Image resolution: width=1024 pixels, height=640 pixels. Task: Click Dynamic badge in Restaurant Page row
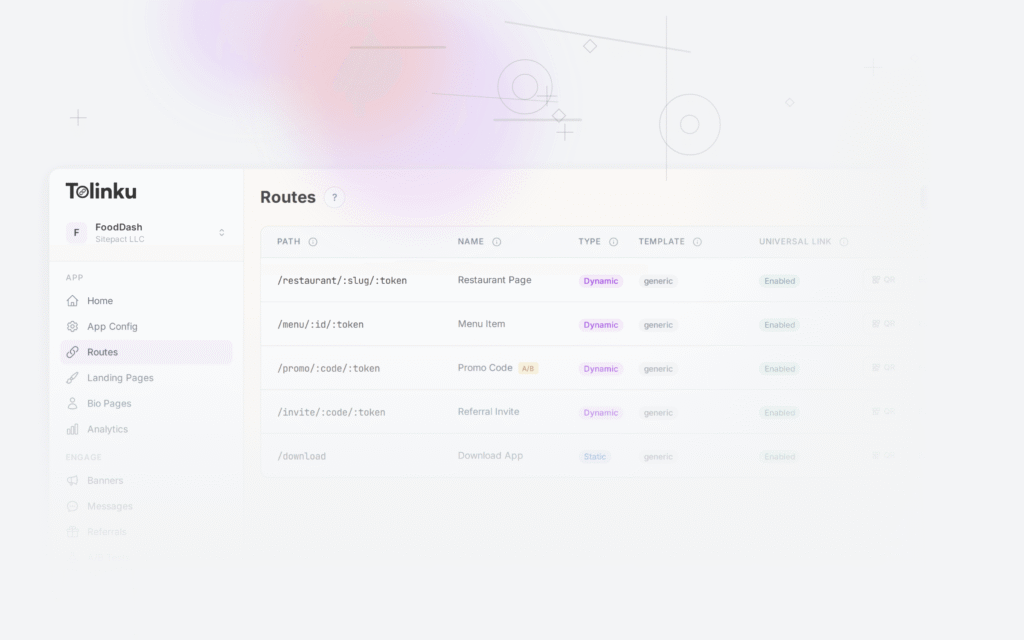[601, 281]
